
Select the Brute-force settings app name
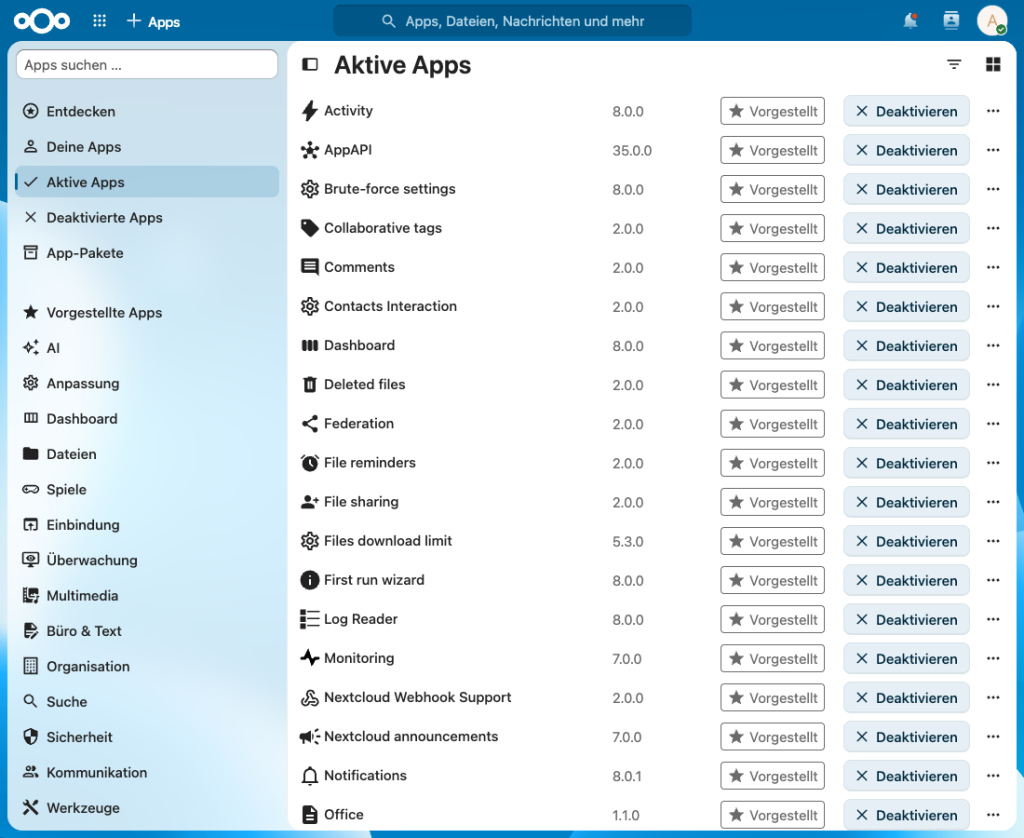click(390, 189)
